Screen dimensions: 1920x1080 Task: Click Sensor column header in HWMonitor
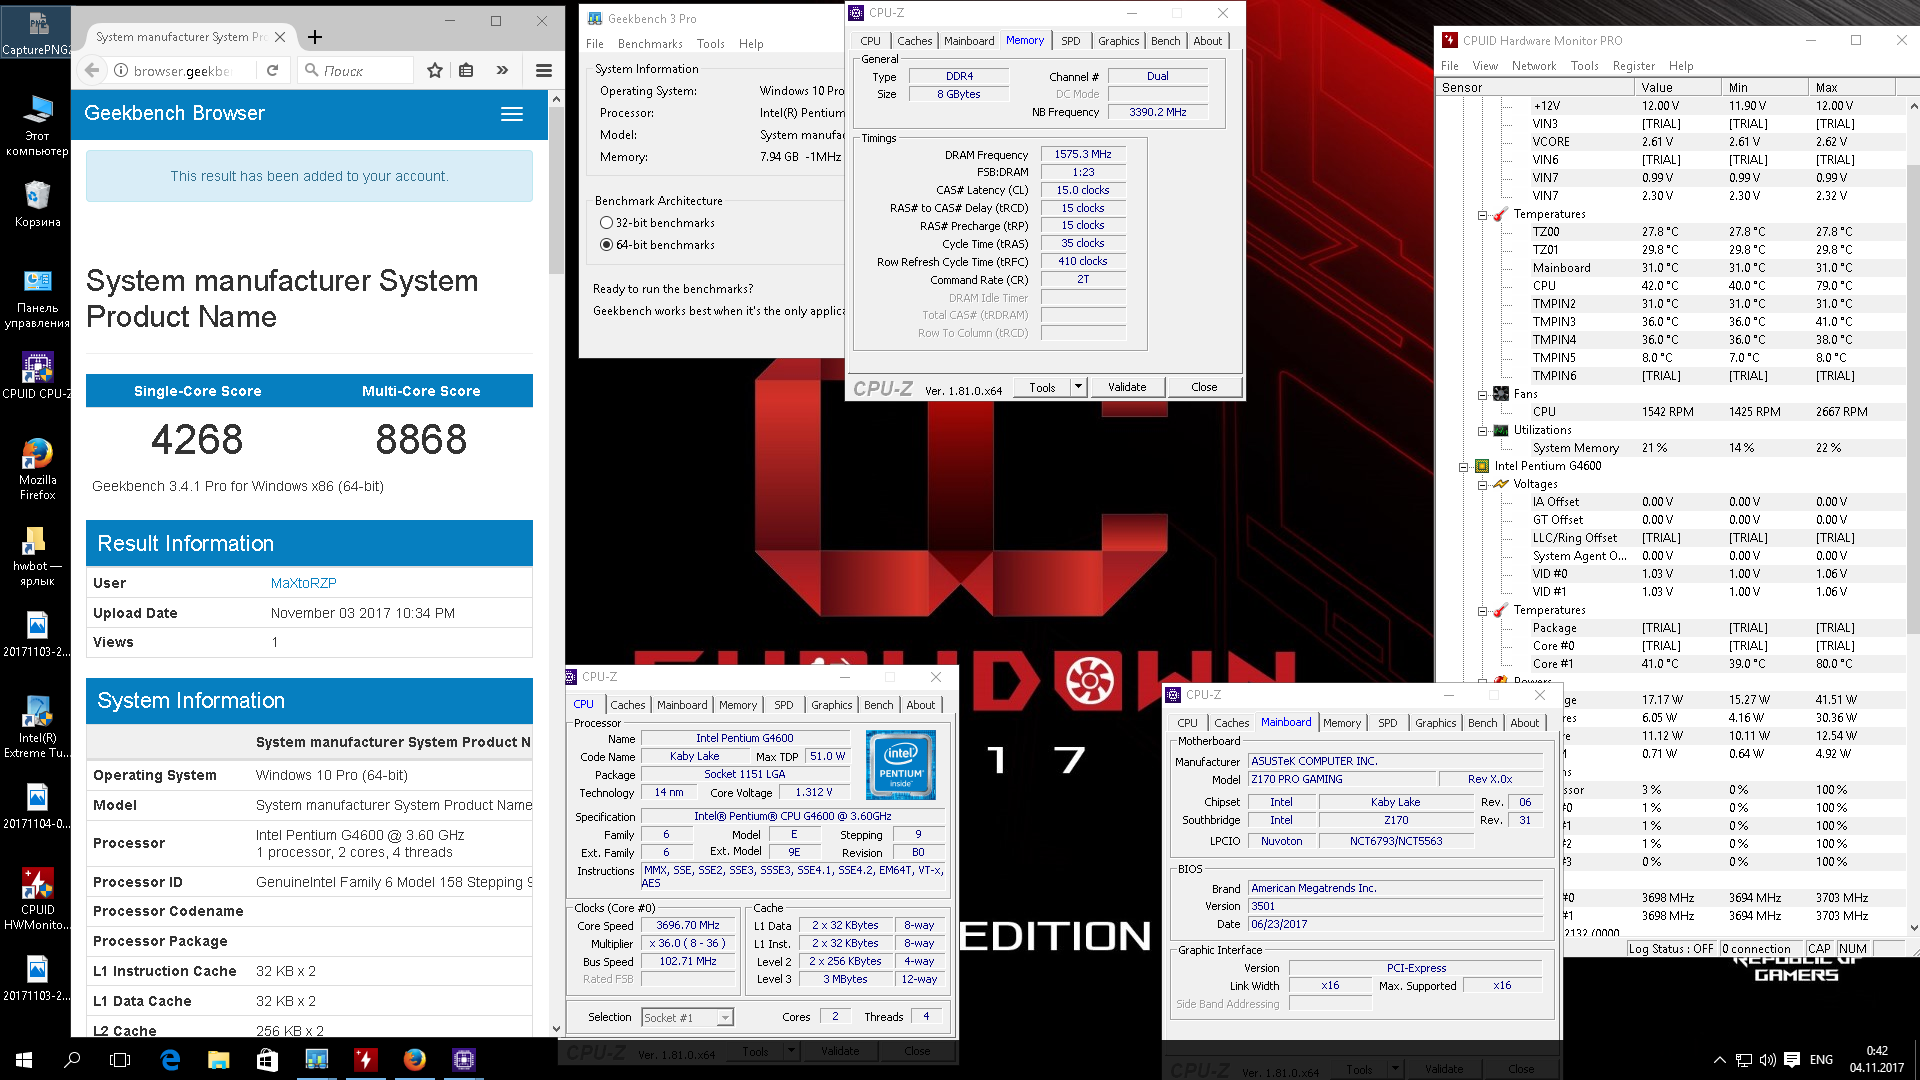coord(1535,88)
